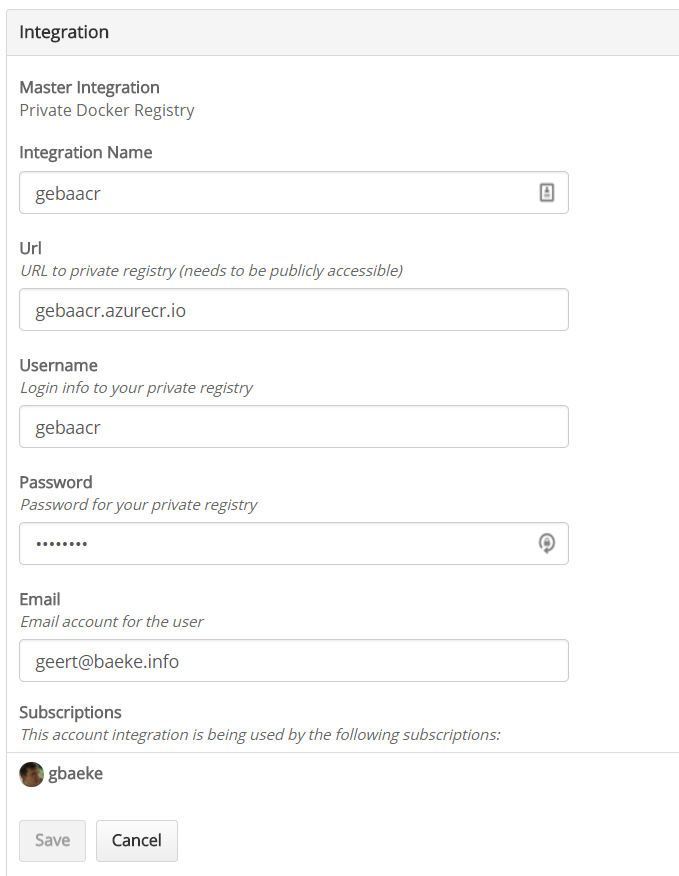679x876 pixels.
Task: Click the Integration Name label
Action: [86, 153]
